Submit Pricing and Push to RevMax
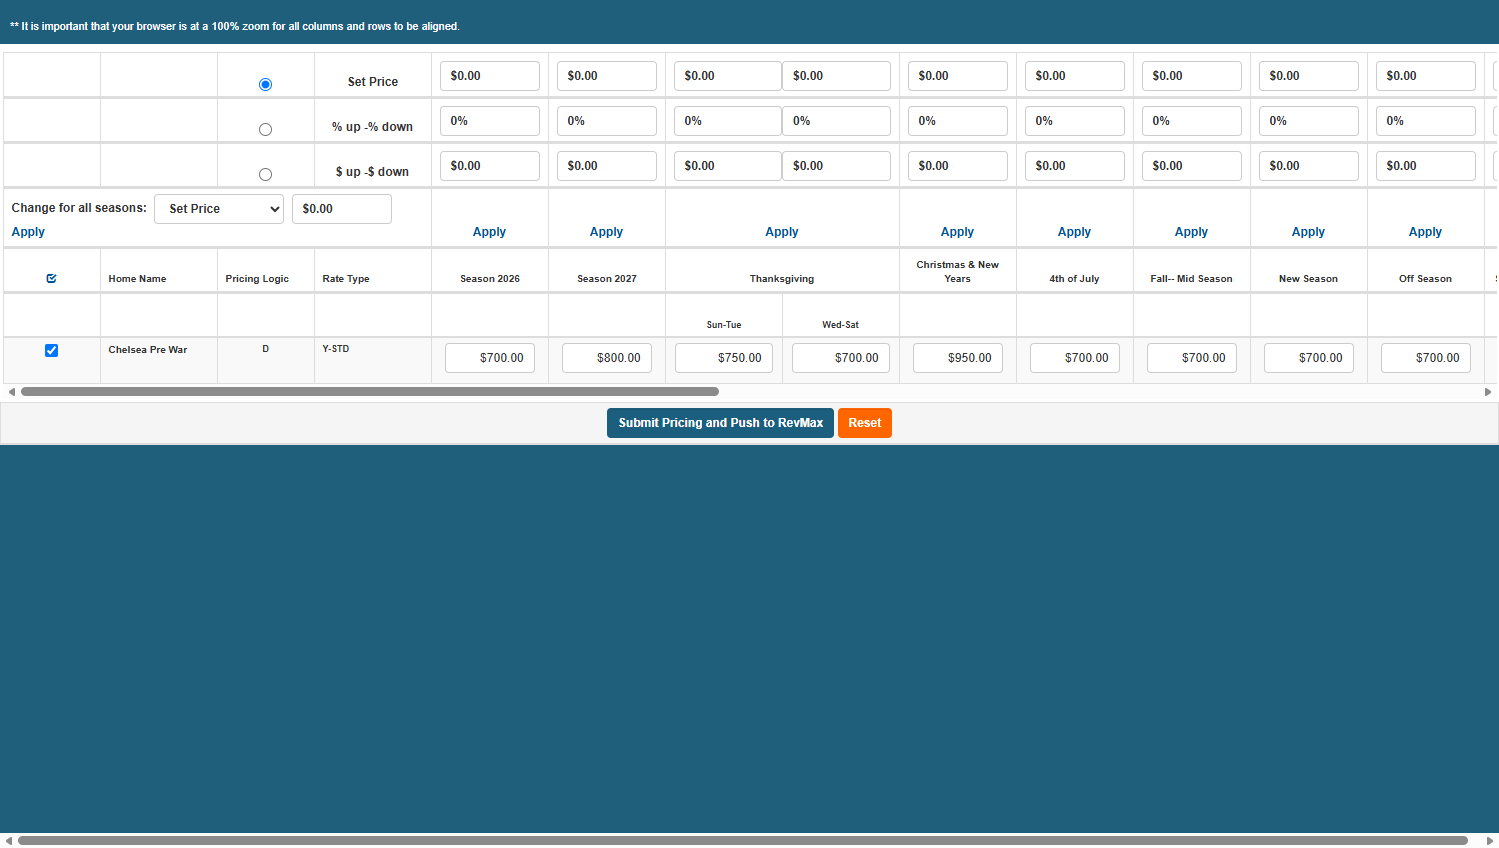 point(720,423)
